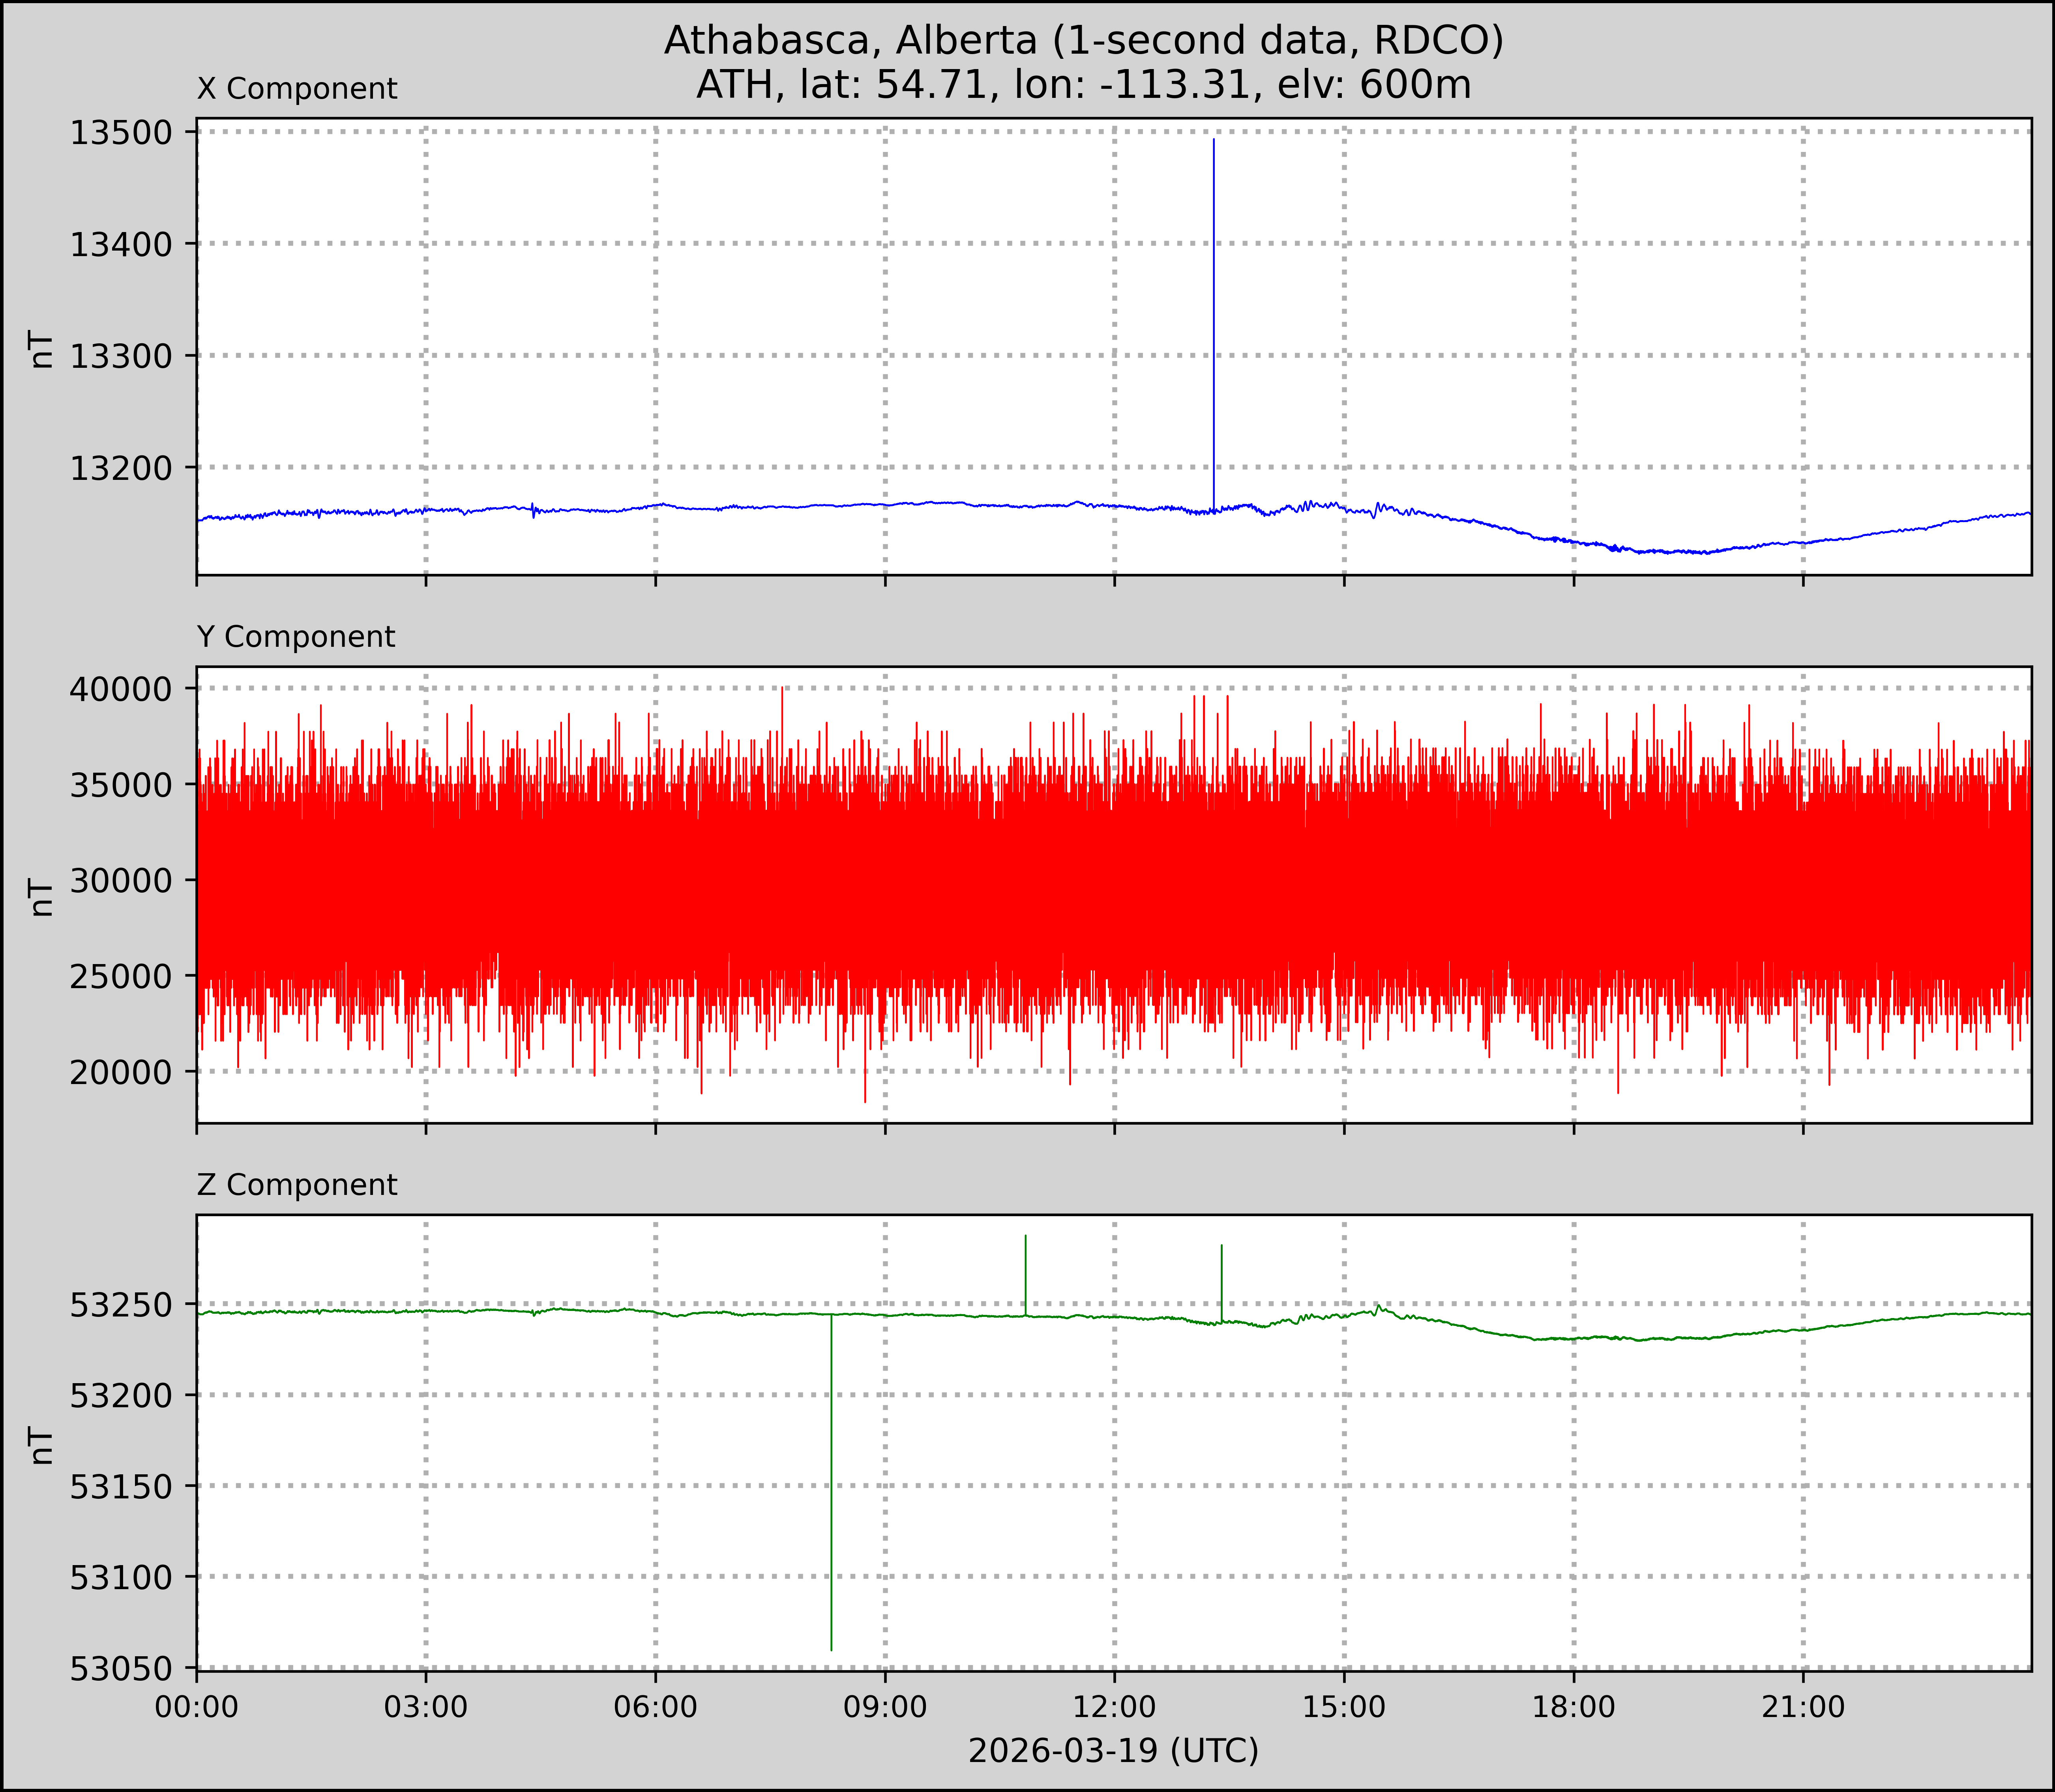Image resolution: width=2055 pixels, height=1792 pixels.
Task: Click the tall blue X-component spike
Action: [x=1213, y=320]
